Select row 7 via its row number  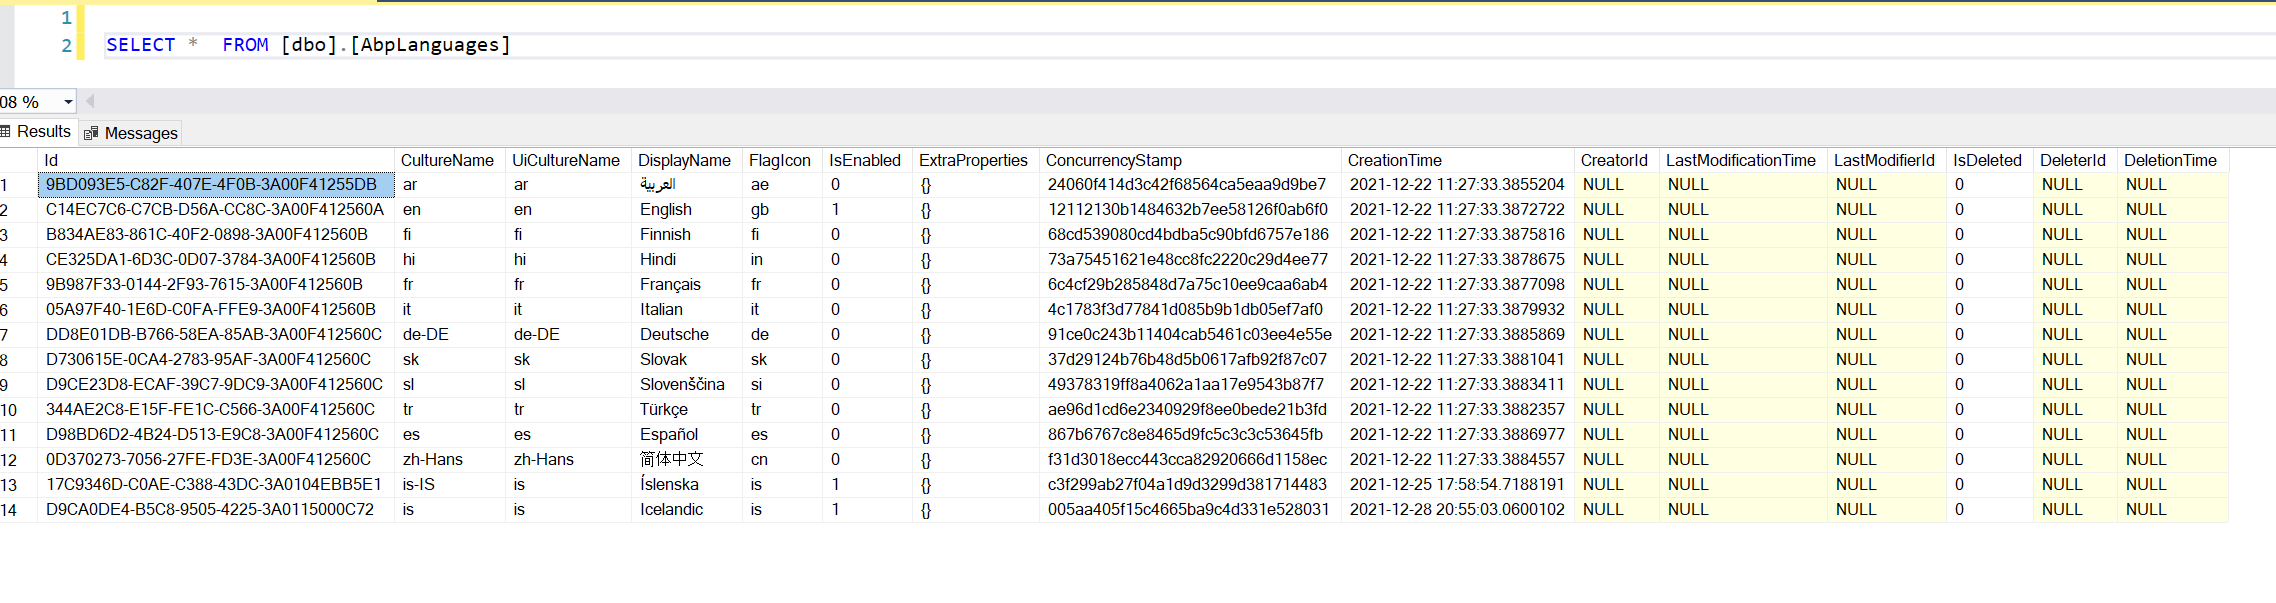coord(6,335)
